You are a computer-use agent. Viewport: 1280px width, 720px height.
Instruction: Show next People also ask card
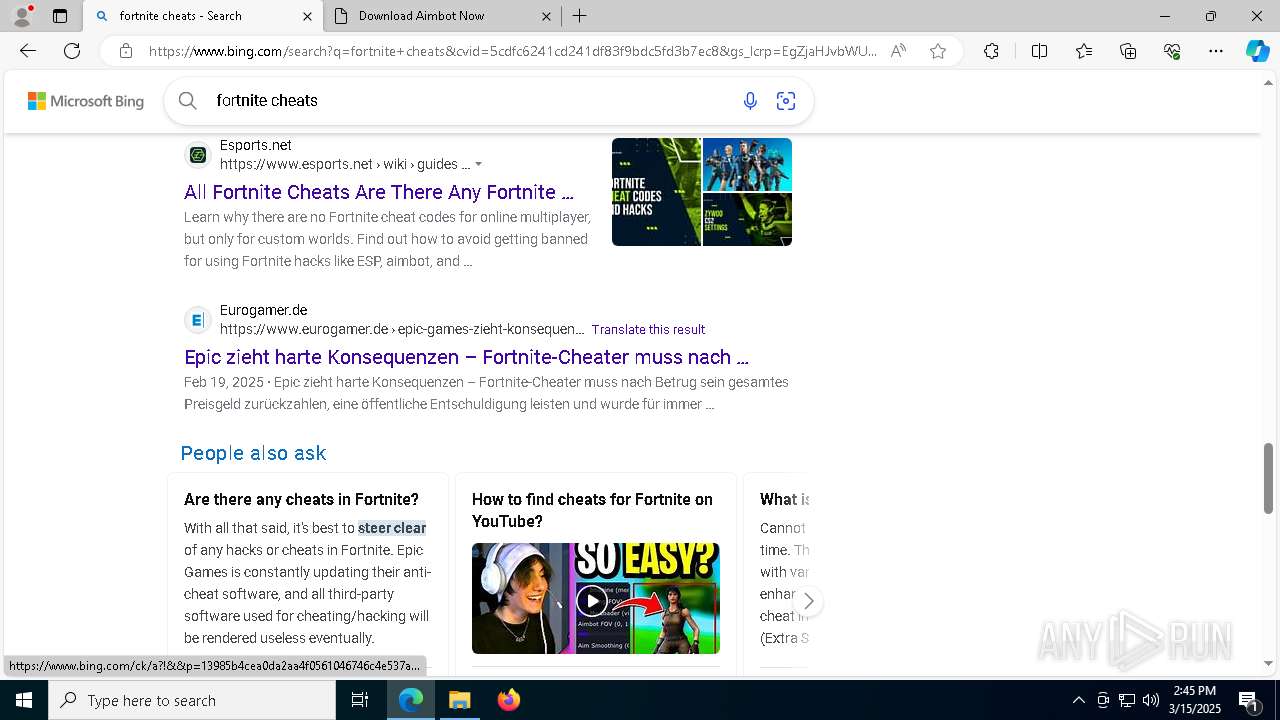tap(808, 602)
